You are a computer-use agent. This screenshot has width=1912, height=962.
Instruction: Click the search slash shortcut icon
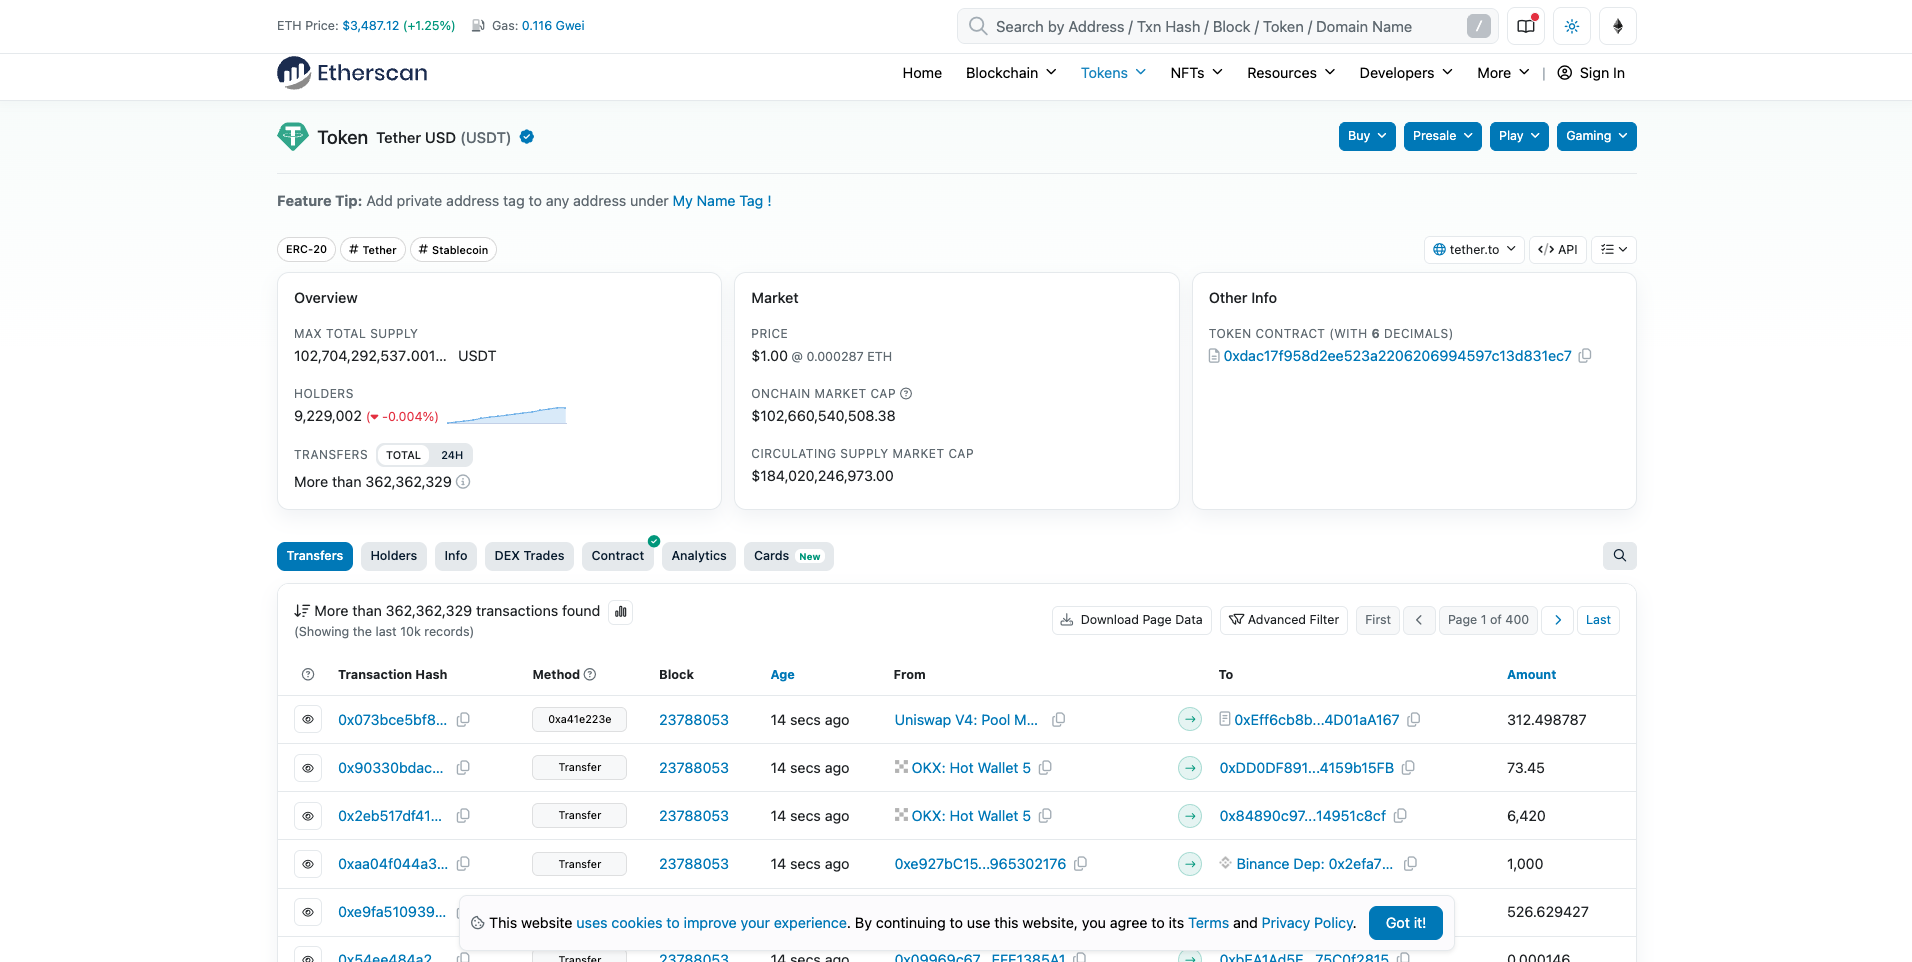pos(1479,27)
